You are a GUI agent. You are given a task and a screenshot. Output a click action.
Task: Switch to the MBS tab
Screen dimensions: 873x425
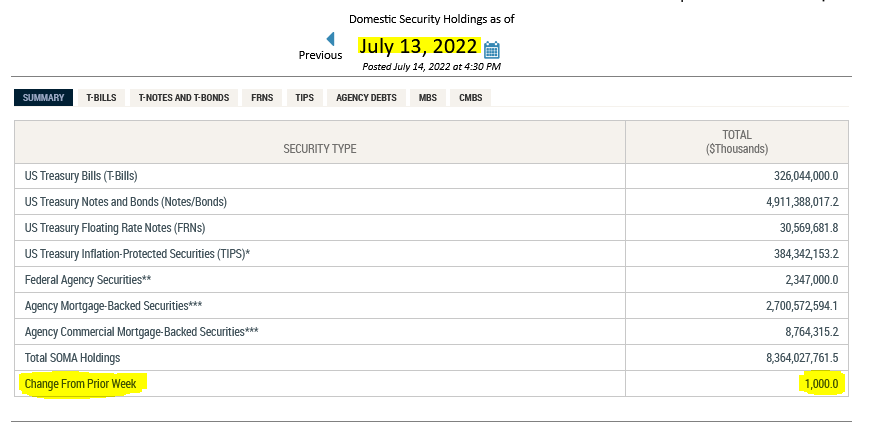tap(428, 97)
